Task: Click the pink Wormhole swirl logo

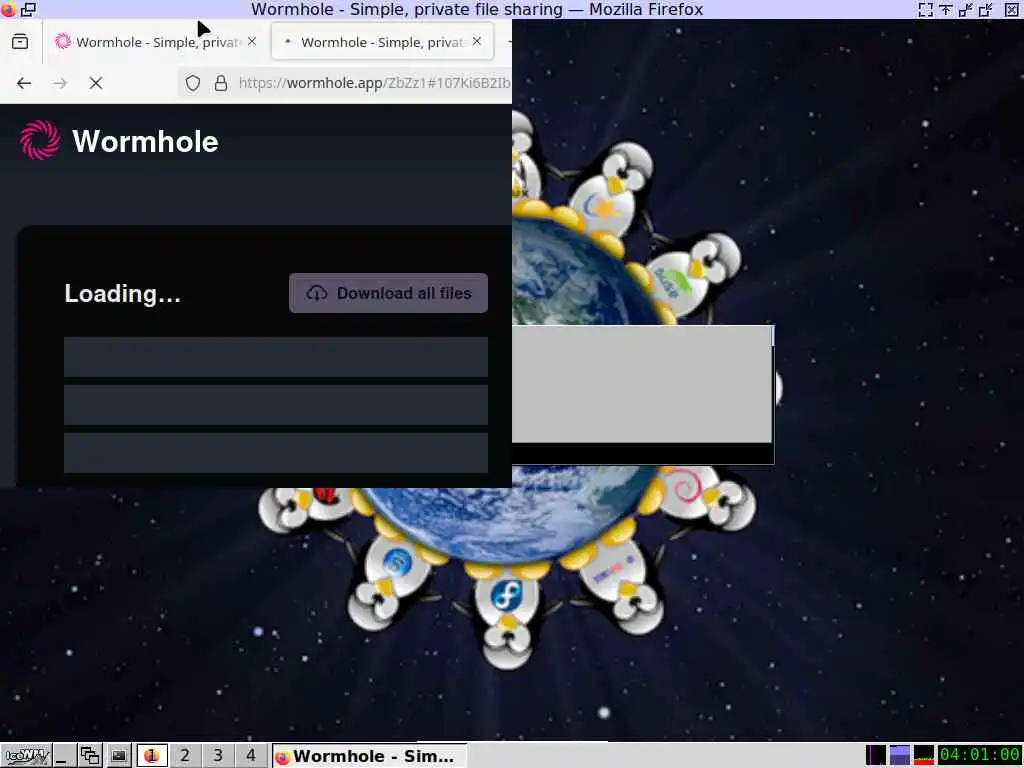Action: 40,140
